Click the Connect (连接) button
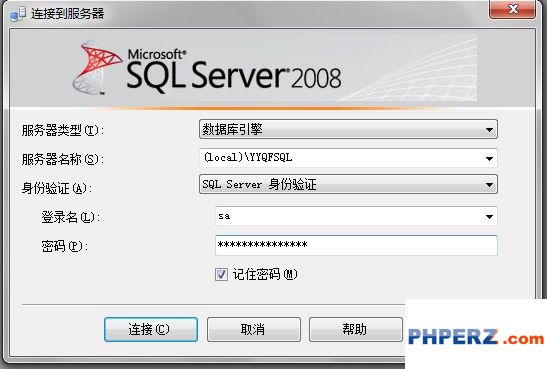Screen dimensions: 547x369 click(x=151, y=329)
